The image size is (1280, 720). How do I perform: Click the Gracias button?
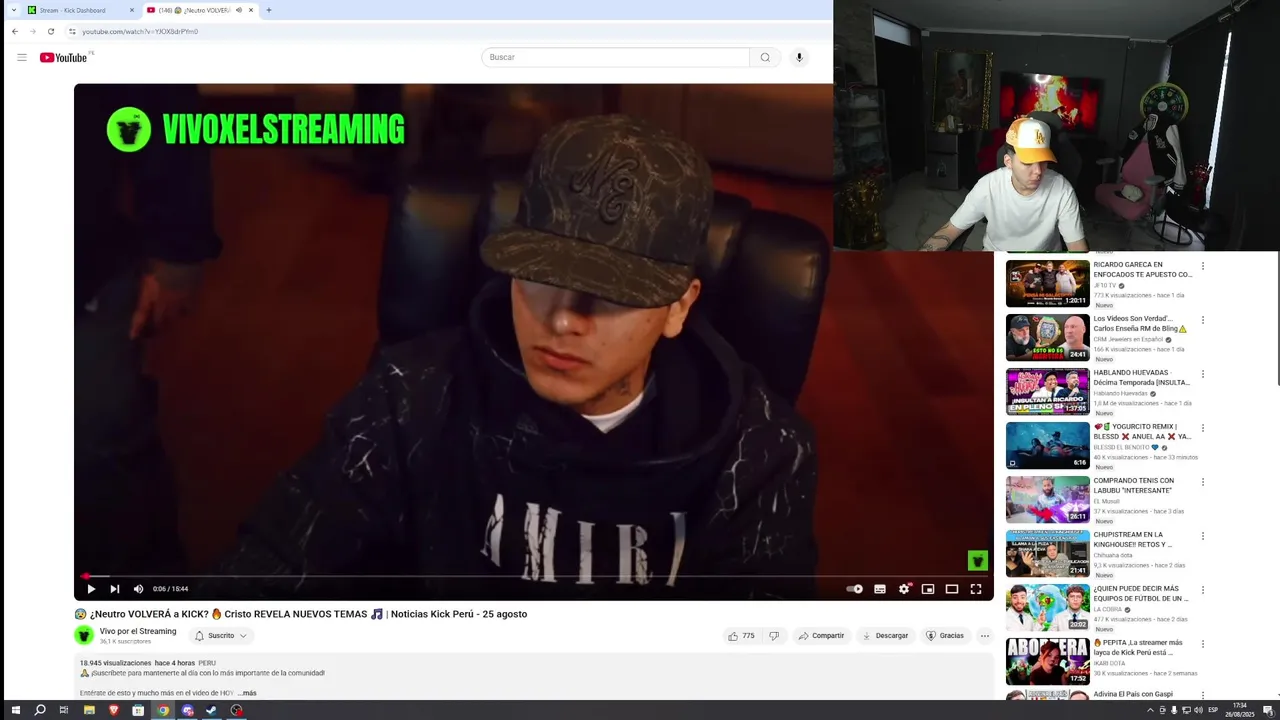(945, 636)
